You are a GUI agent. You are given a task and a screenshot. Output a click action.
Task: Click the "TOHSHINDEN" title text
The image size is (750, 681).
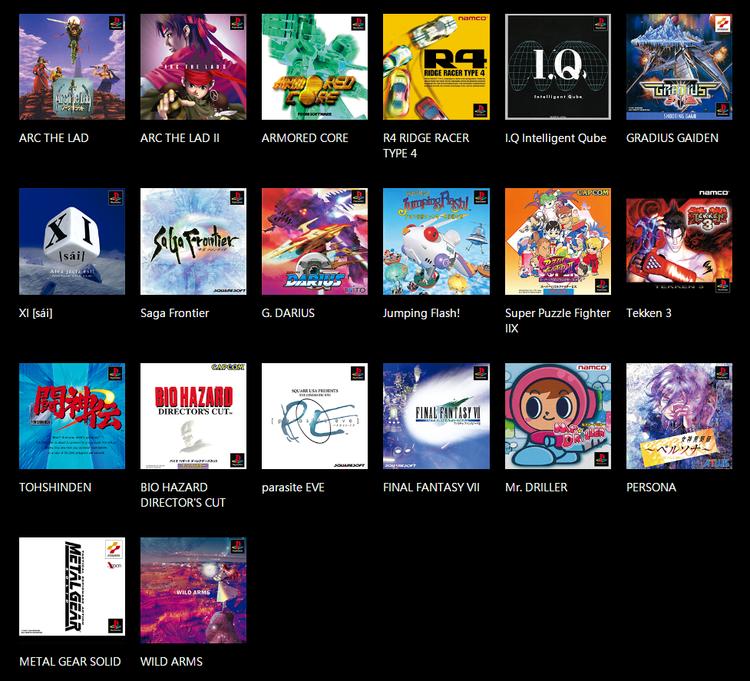[55, 487]
